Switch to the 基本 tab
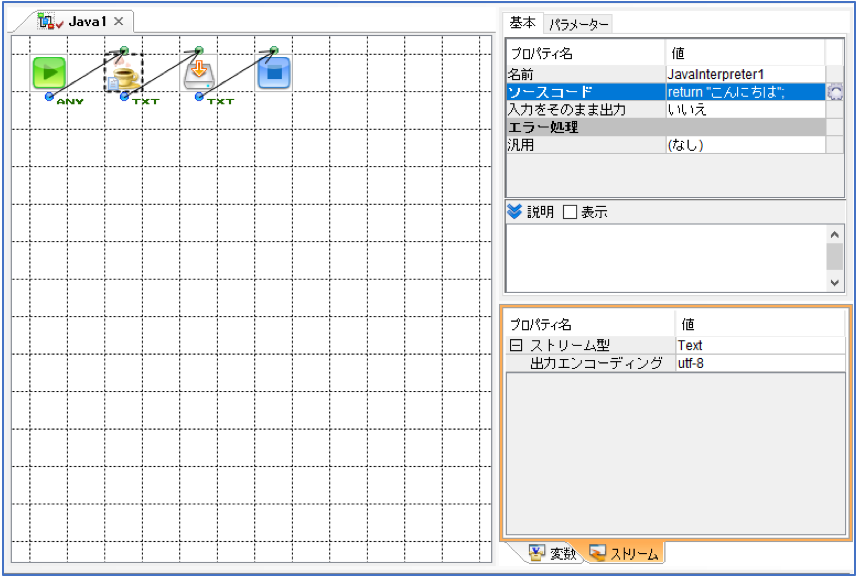The image size is (857, 577). pos(522,23)
